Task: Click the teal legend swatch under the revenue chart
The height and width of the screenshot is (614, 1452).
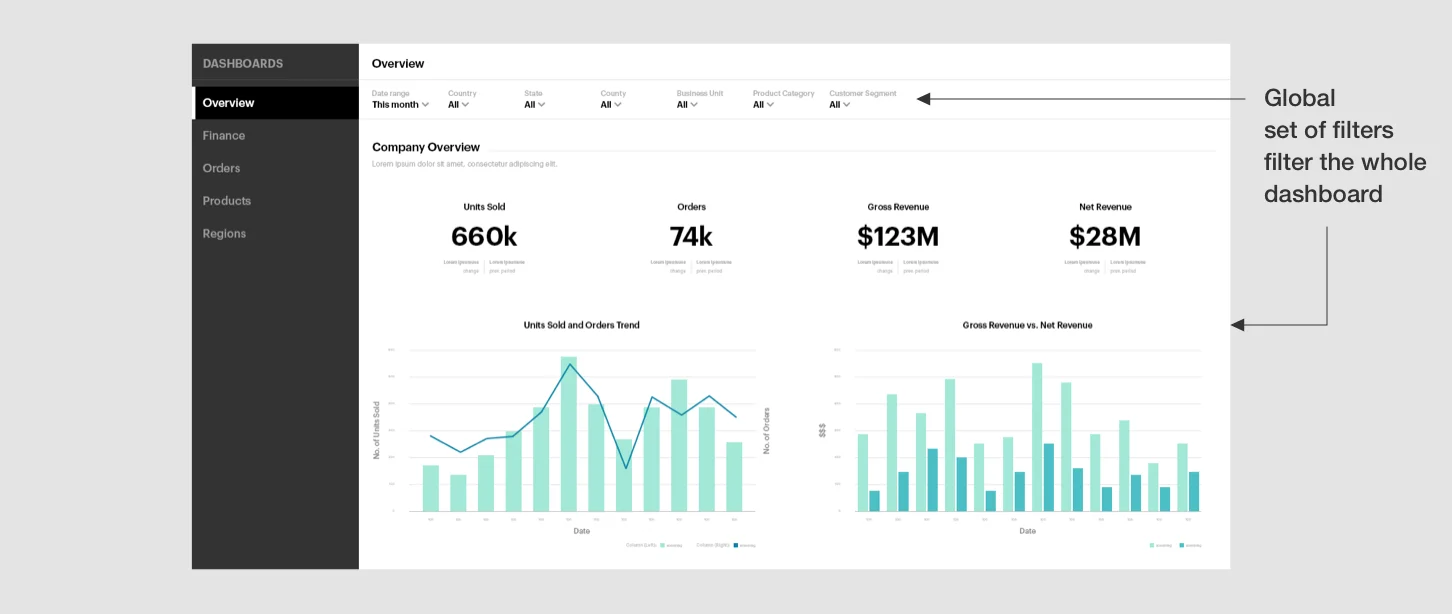Action: (1182, 545)
